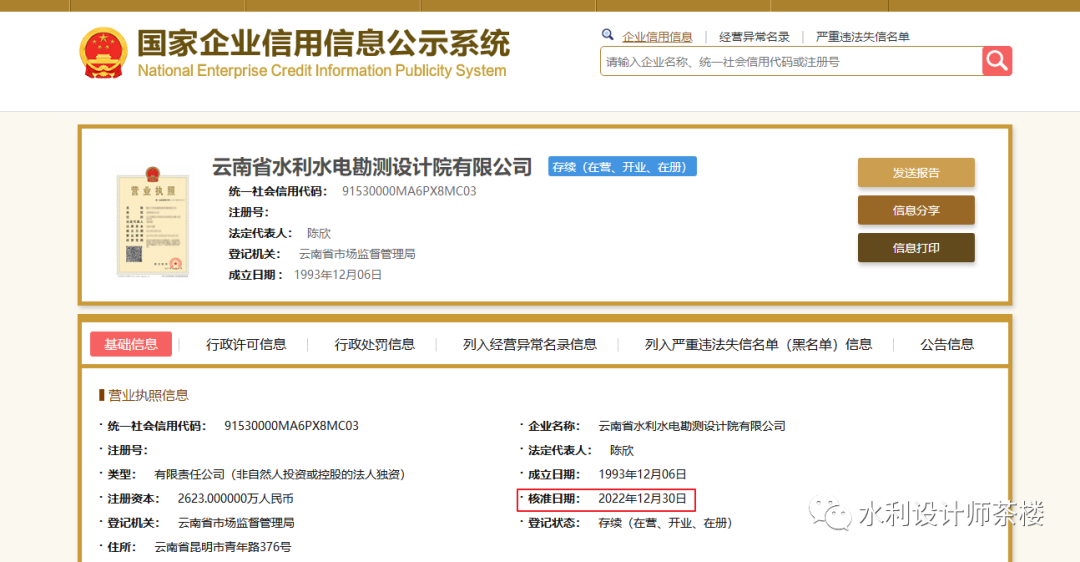Select the 企业信用信息 search category
Viewport: 1080px width, 562px height.
click(x=657, y=37)
